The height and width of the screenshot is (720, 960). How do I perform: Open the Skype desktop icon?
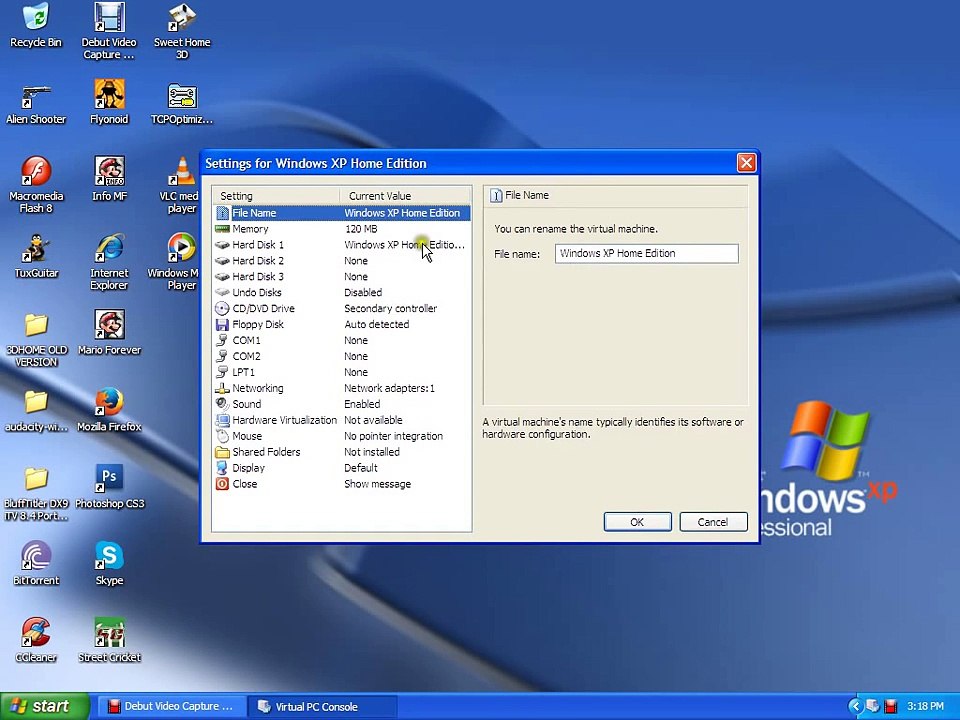coord(109,564)
